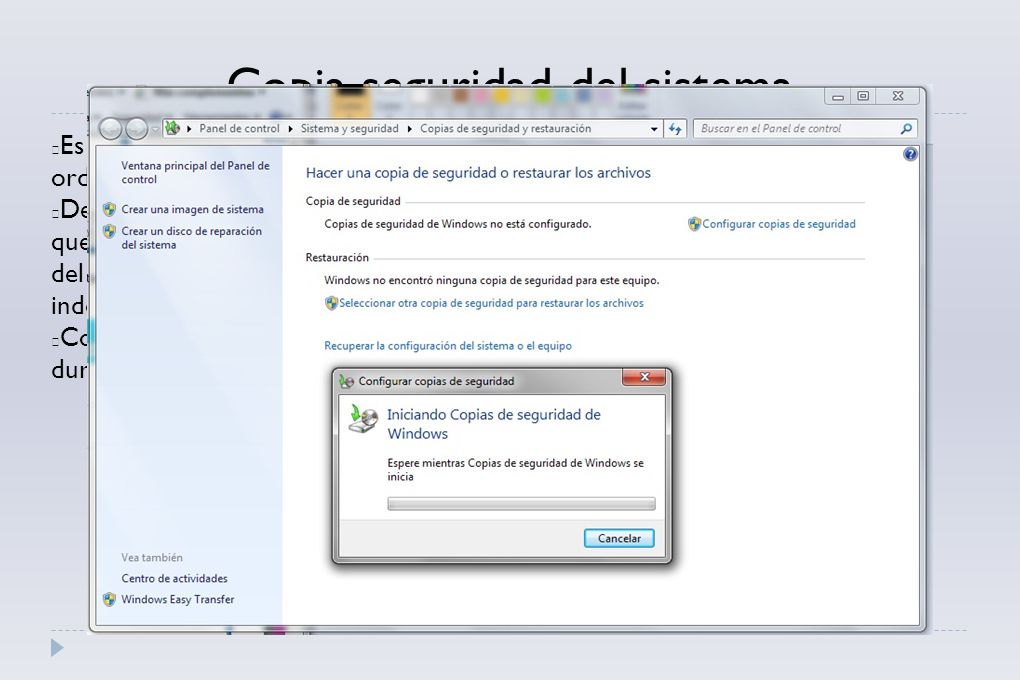The width and height of the screenshot is (1020, 680).
Task: Click heading Hacer una copia de seguridad o restaurar
Action: point(478,173)
